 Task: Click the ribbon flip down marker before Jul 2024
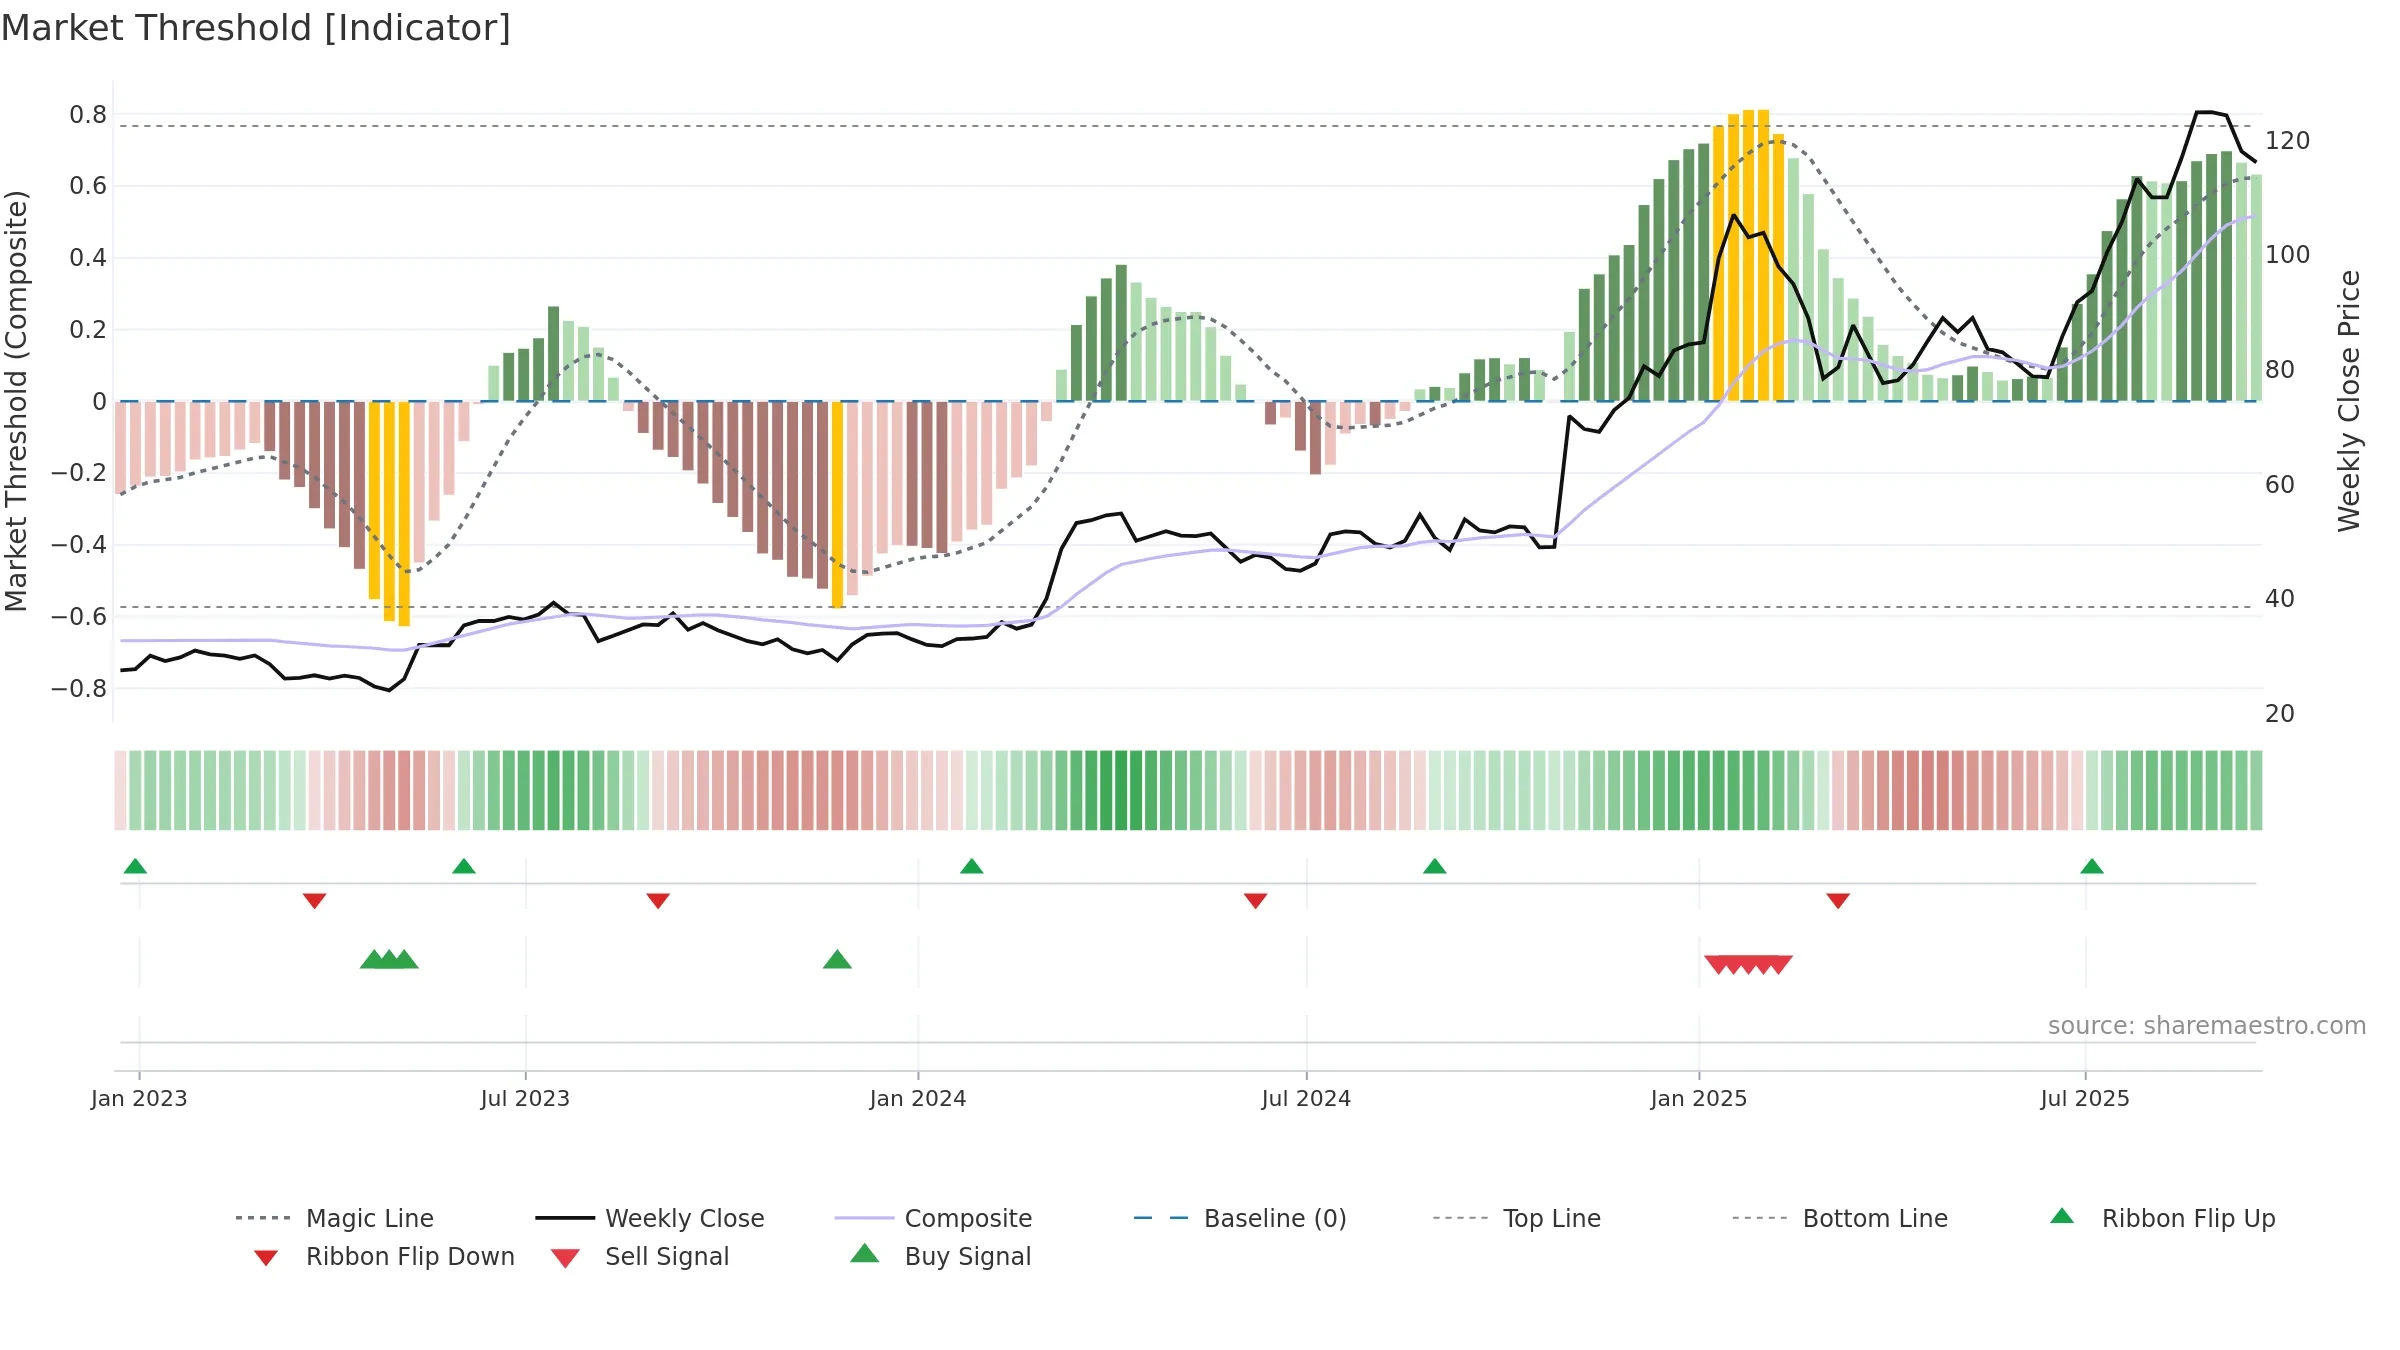coord(1256,901)
